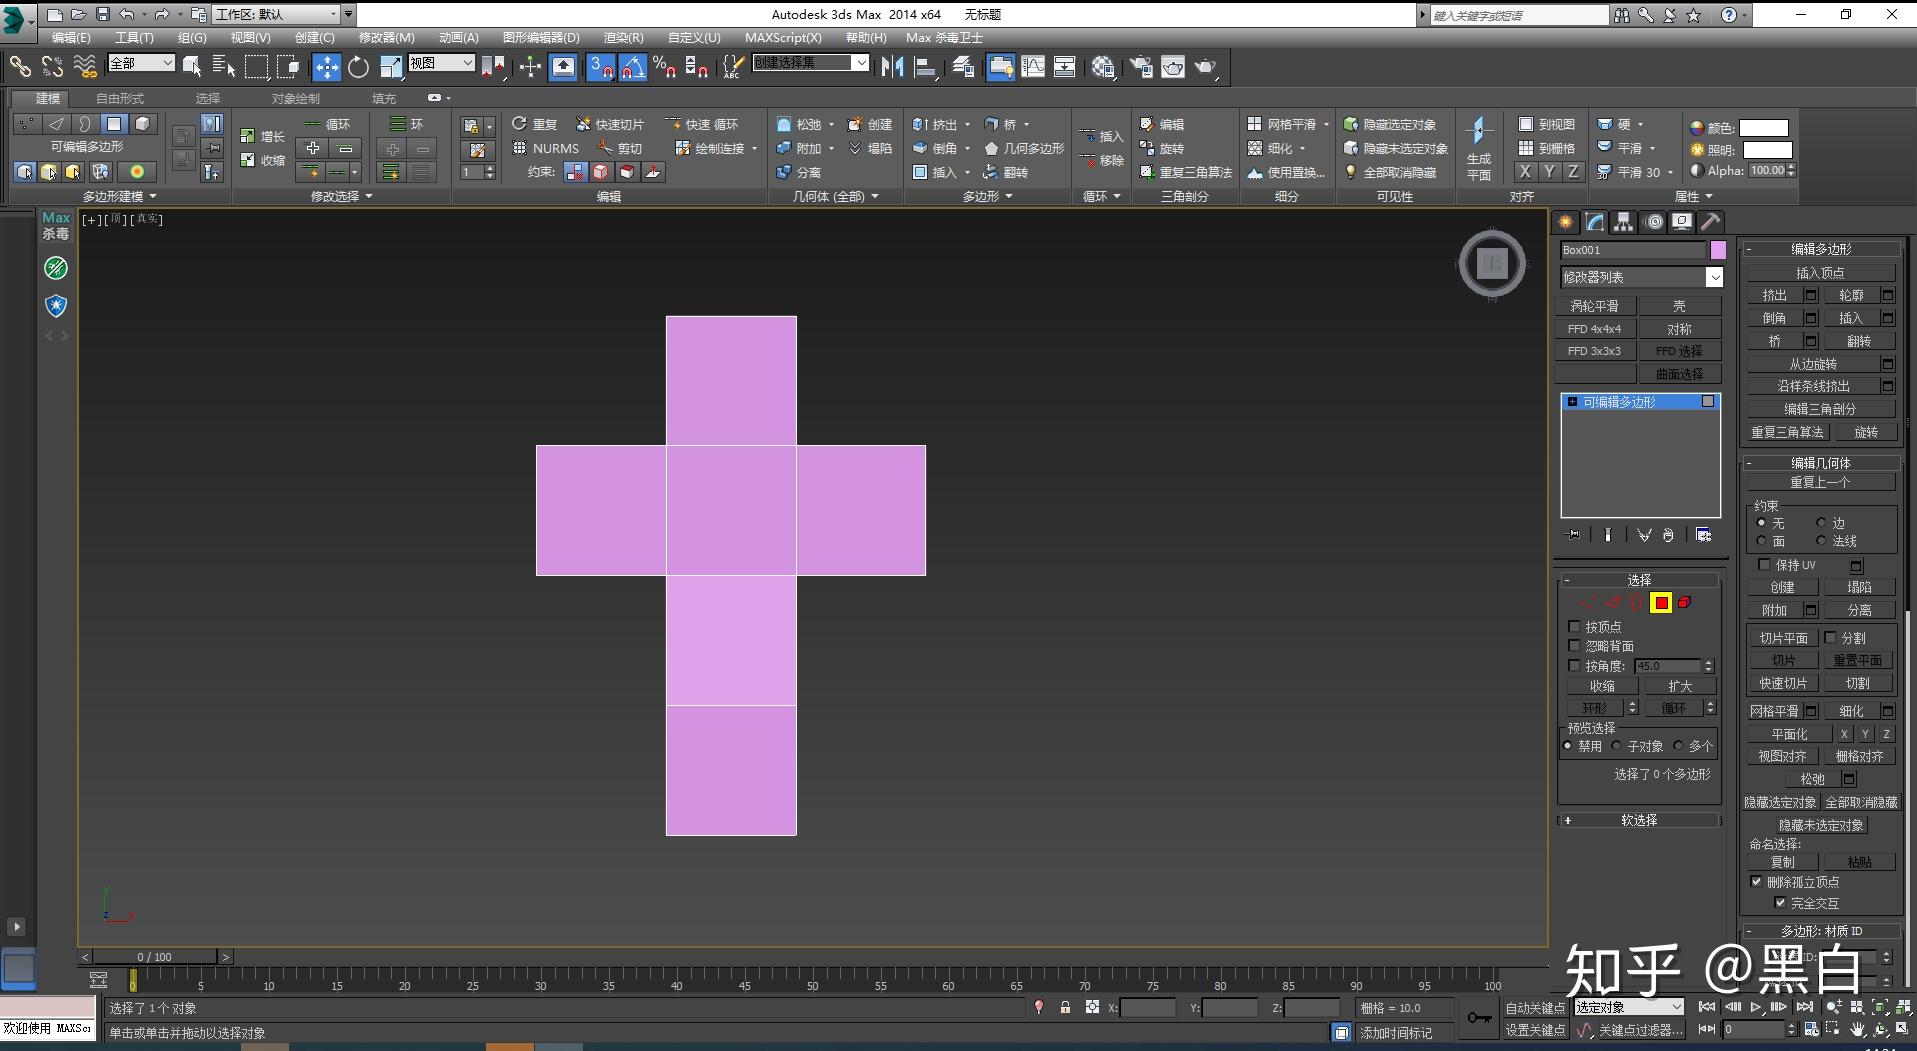Select the Rotate tool

[x=359, y=67]
